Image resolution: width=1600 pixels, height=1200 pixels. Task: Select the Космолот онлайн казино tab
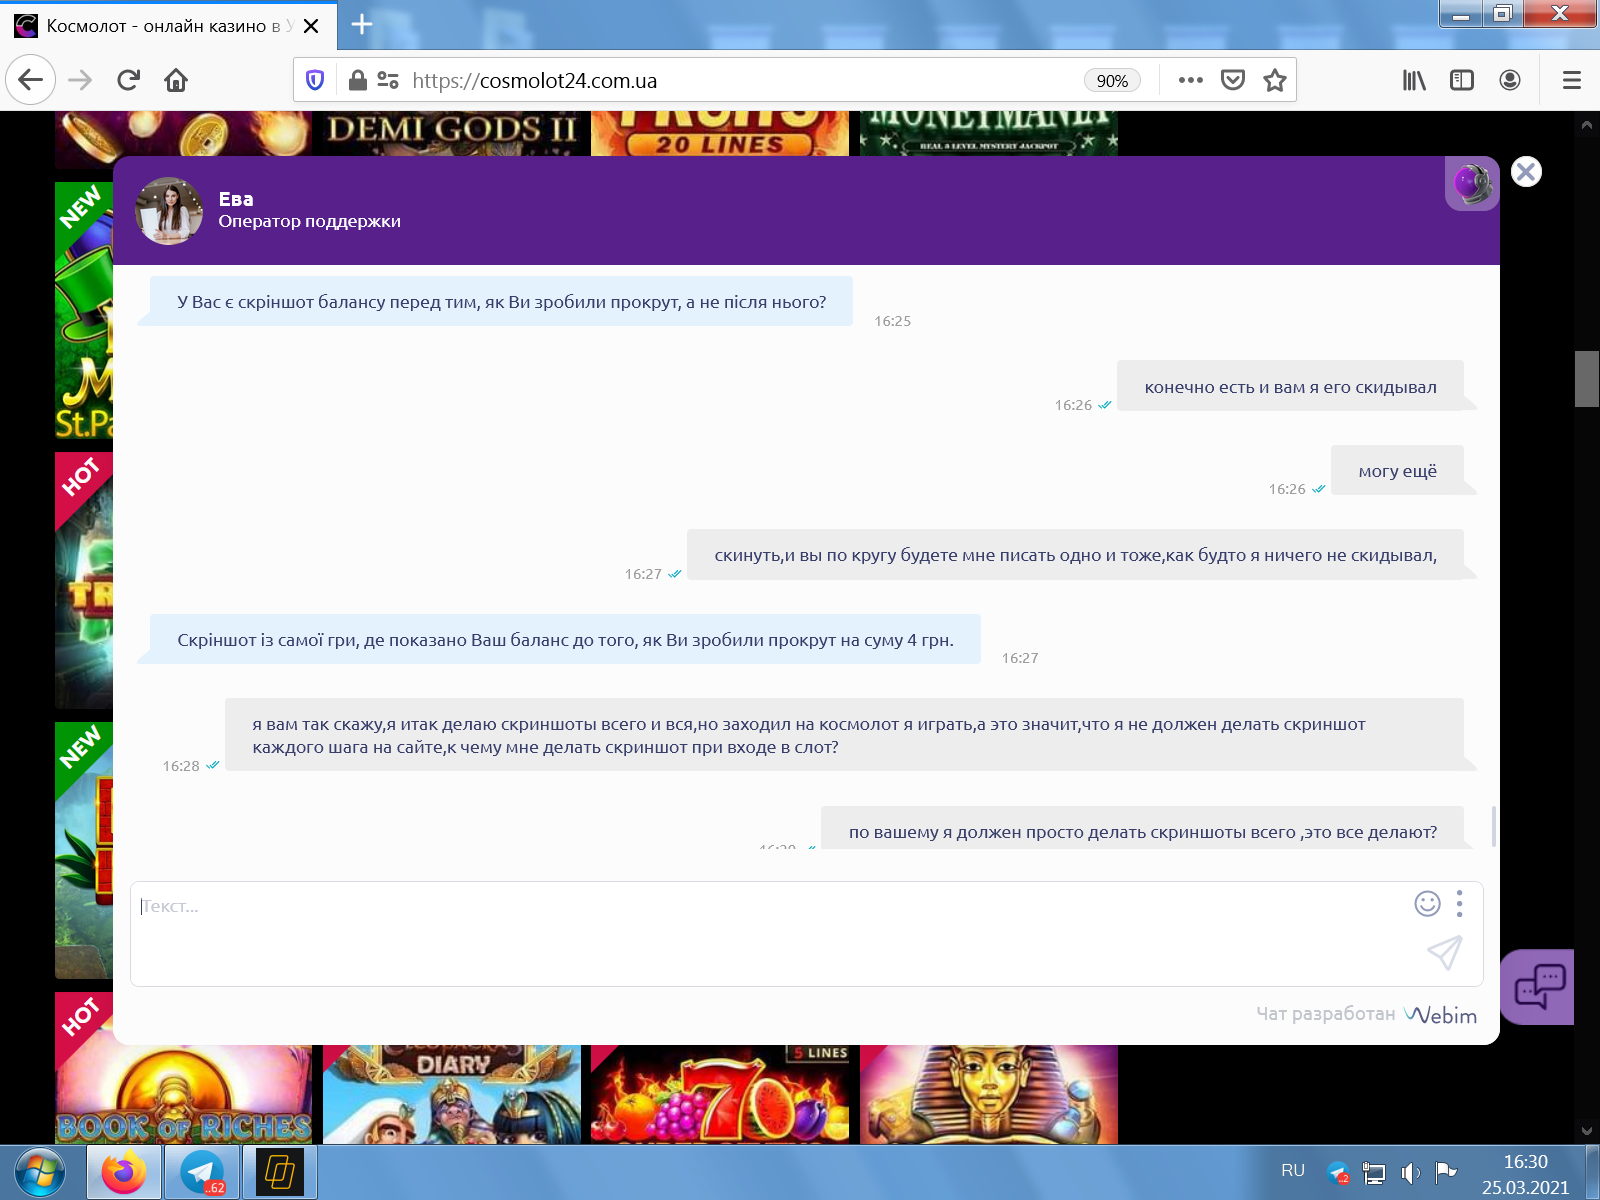[x=168, y=26]
